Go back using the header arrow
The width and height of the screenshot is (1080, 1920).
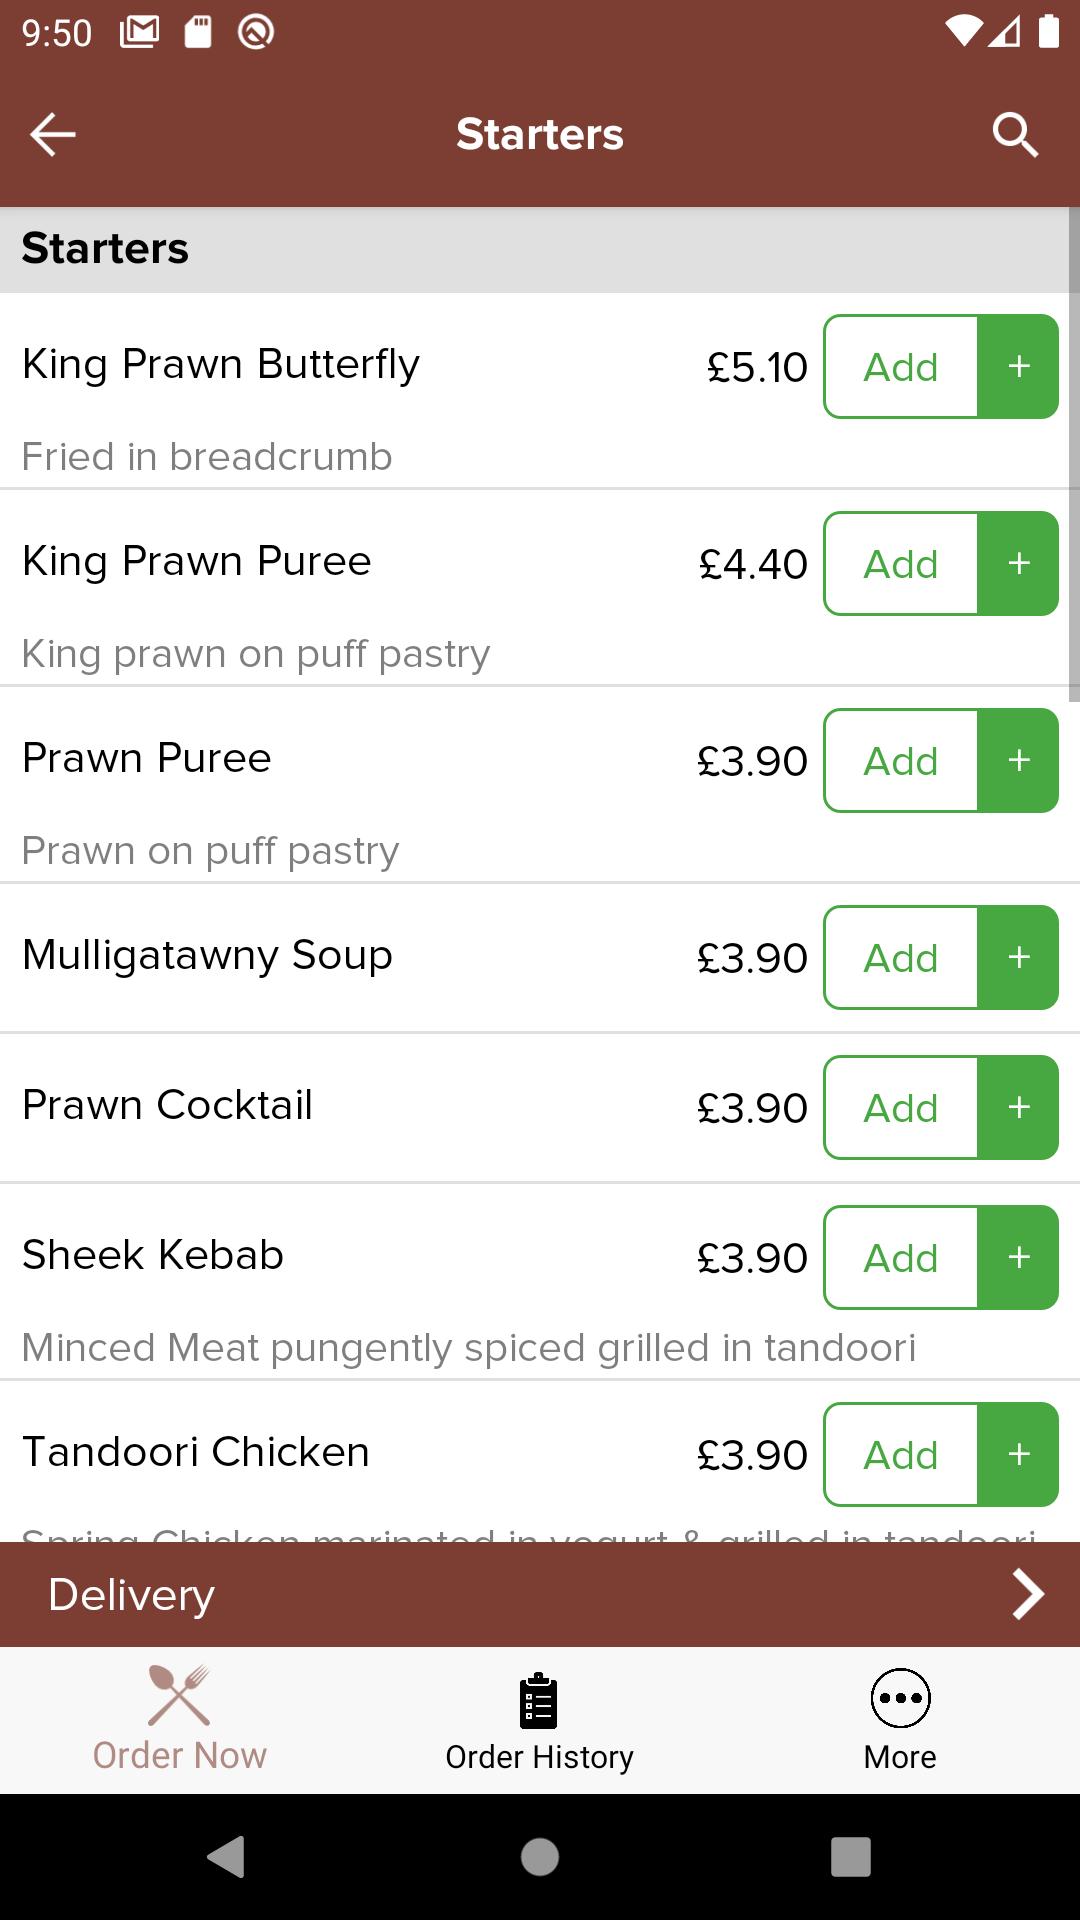tap(53, 134)
